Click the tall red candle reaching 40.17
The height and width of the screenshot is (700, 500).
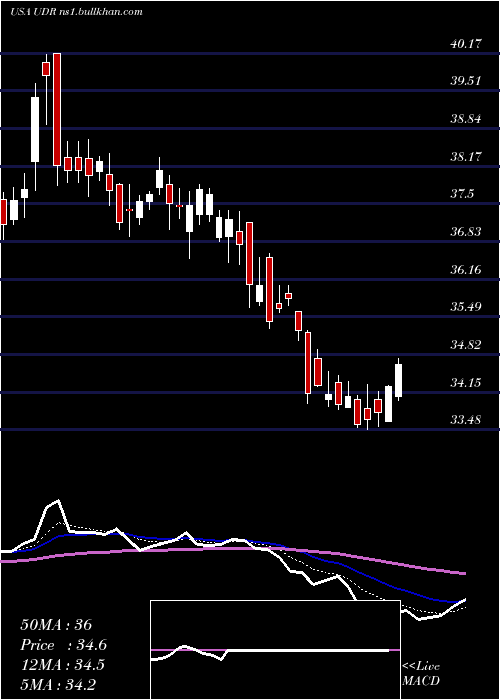coord(57,109)
